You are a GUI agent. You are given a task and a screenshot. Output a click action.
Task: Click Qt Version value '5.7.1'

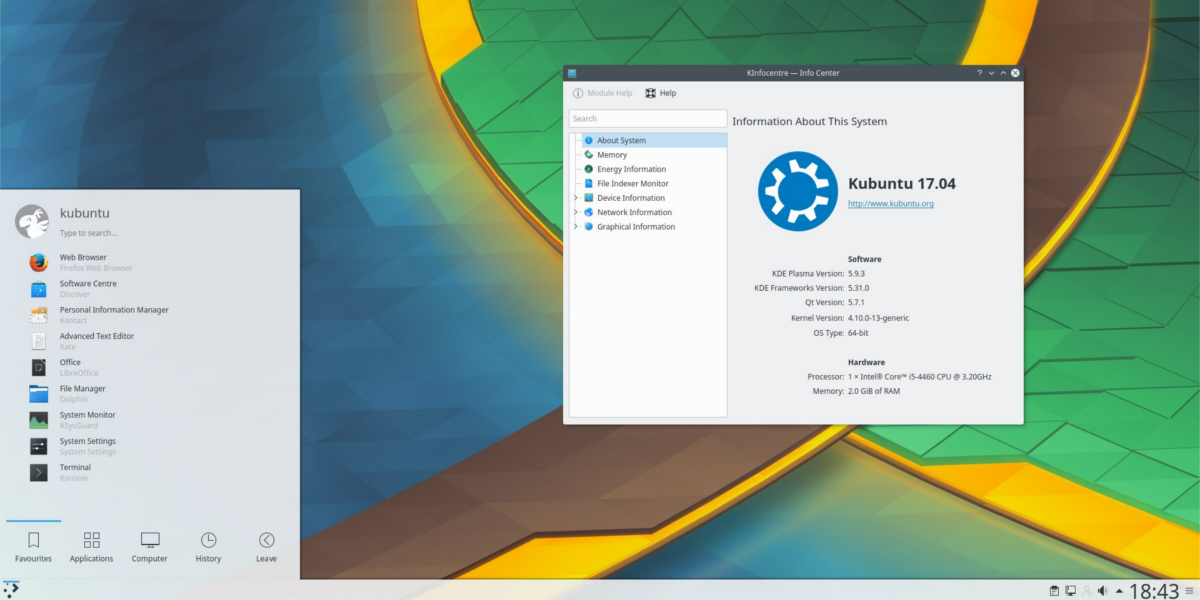point(859,303)
